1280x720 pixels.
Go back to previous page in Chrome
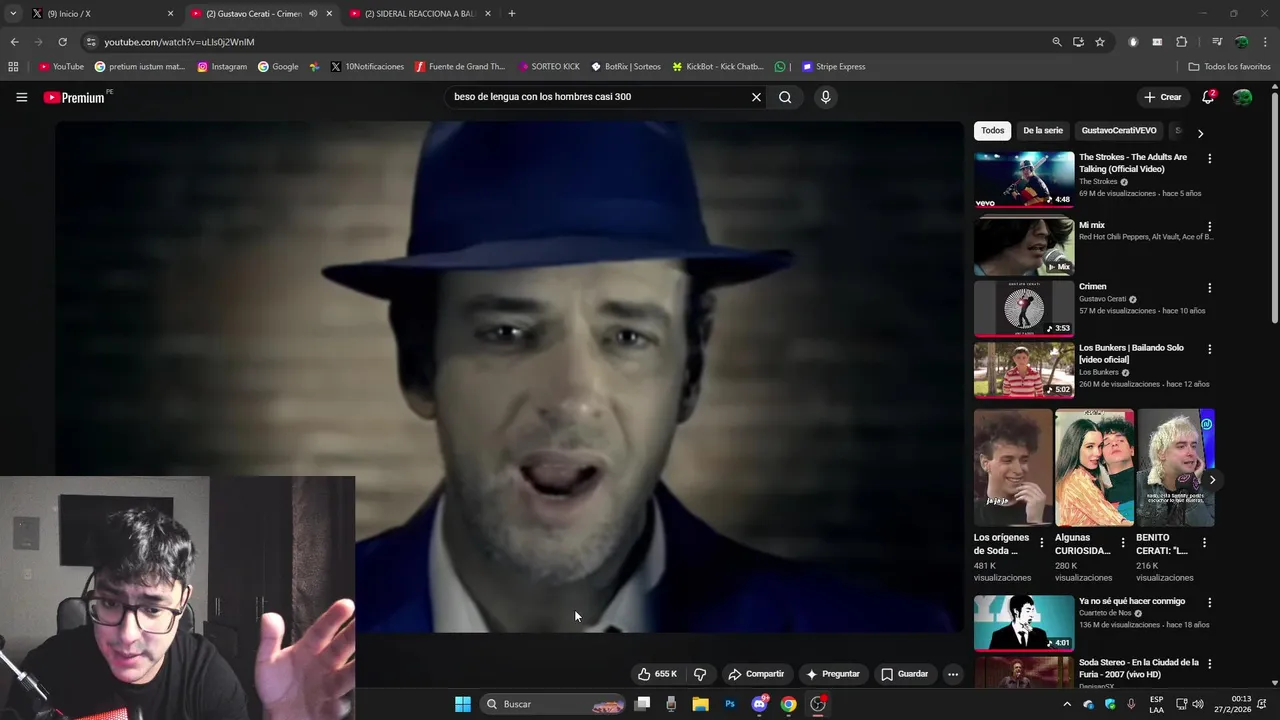click(14, 42)
